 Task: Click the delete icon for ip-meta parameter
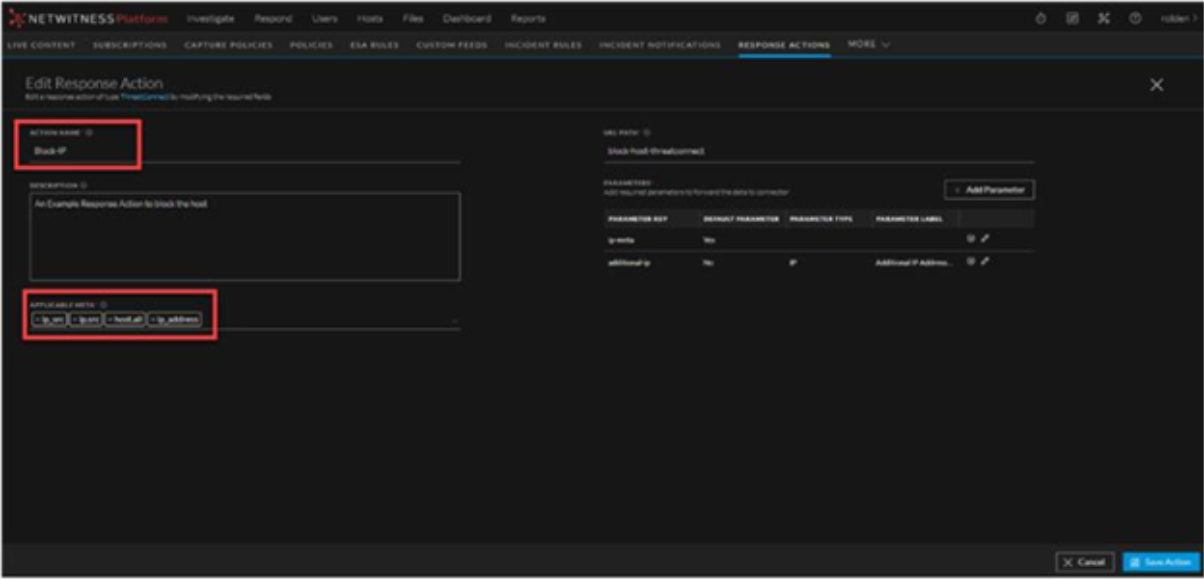click(971, 238)
